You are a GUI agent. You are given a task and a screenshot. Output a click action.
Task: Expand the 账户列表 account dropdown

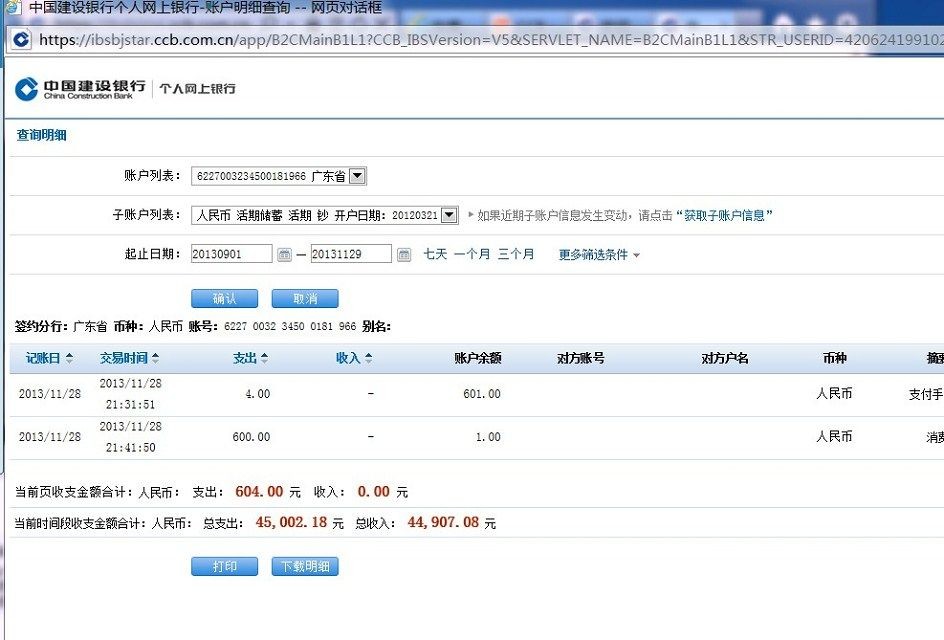(x=357, y=176)
